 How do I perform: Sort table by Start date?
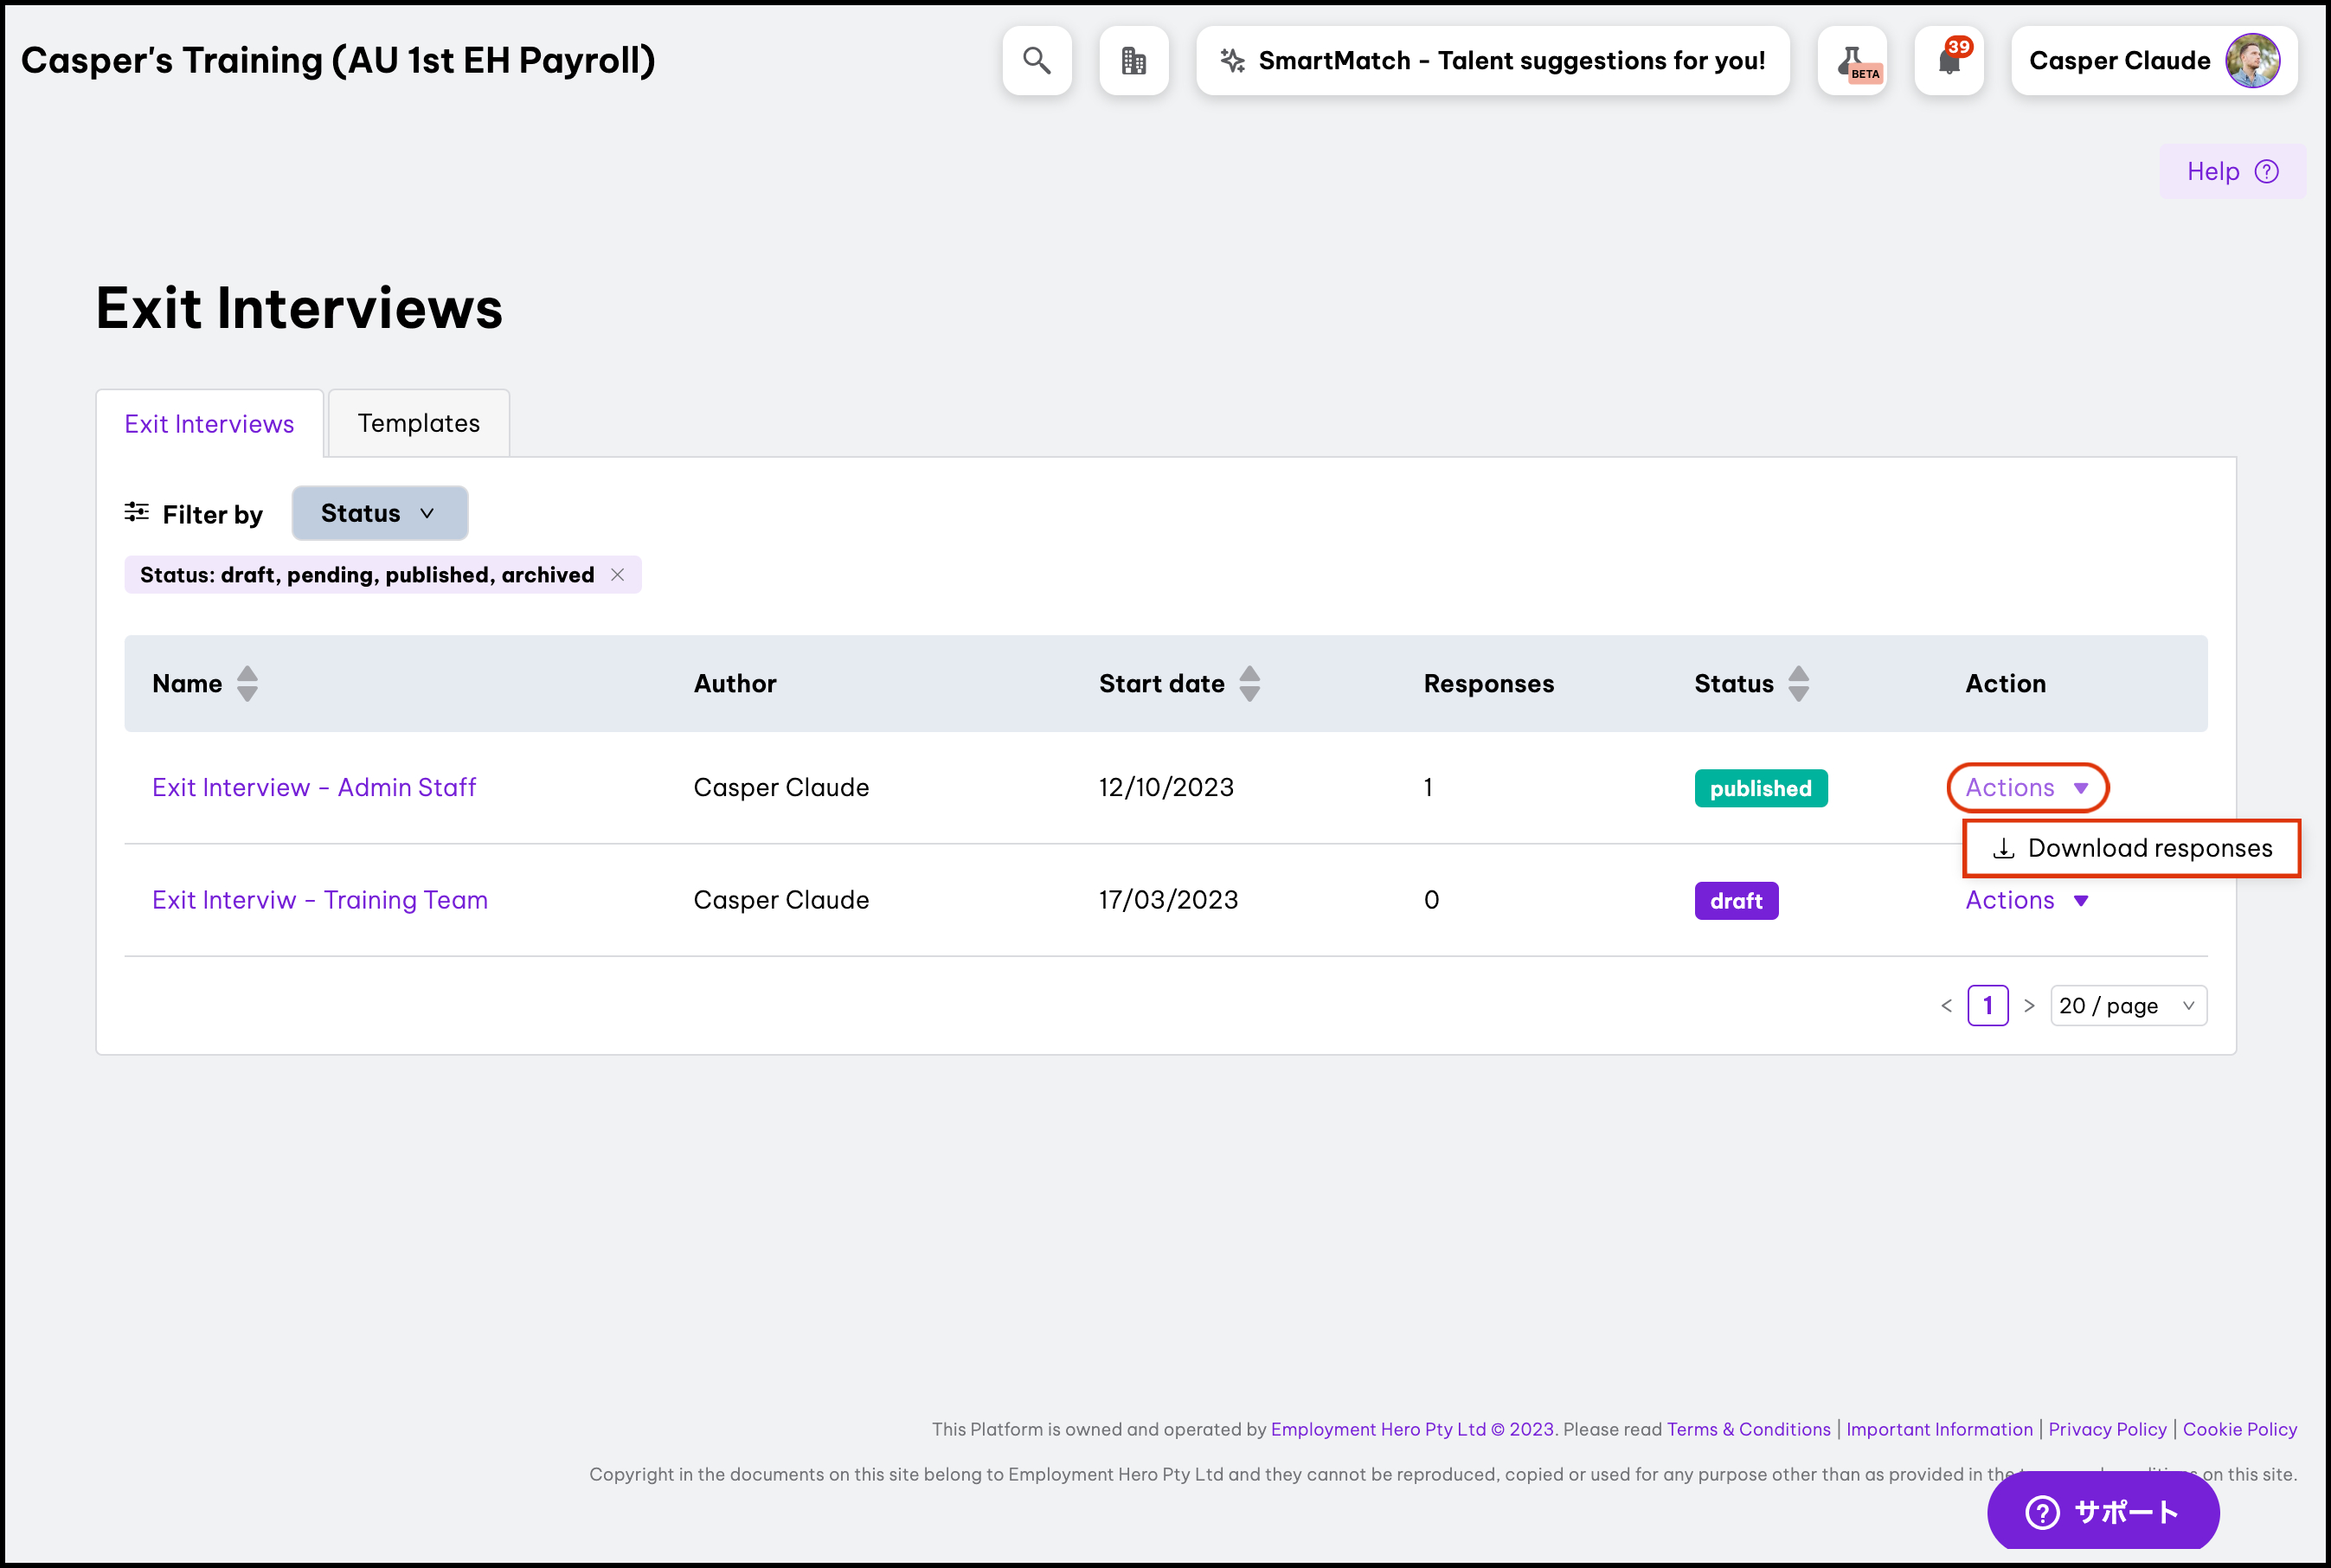click(x=1249, y=684)
